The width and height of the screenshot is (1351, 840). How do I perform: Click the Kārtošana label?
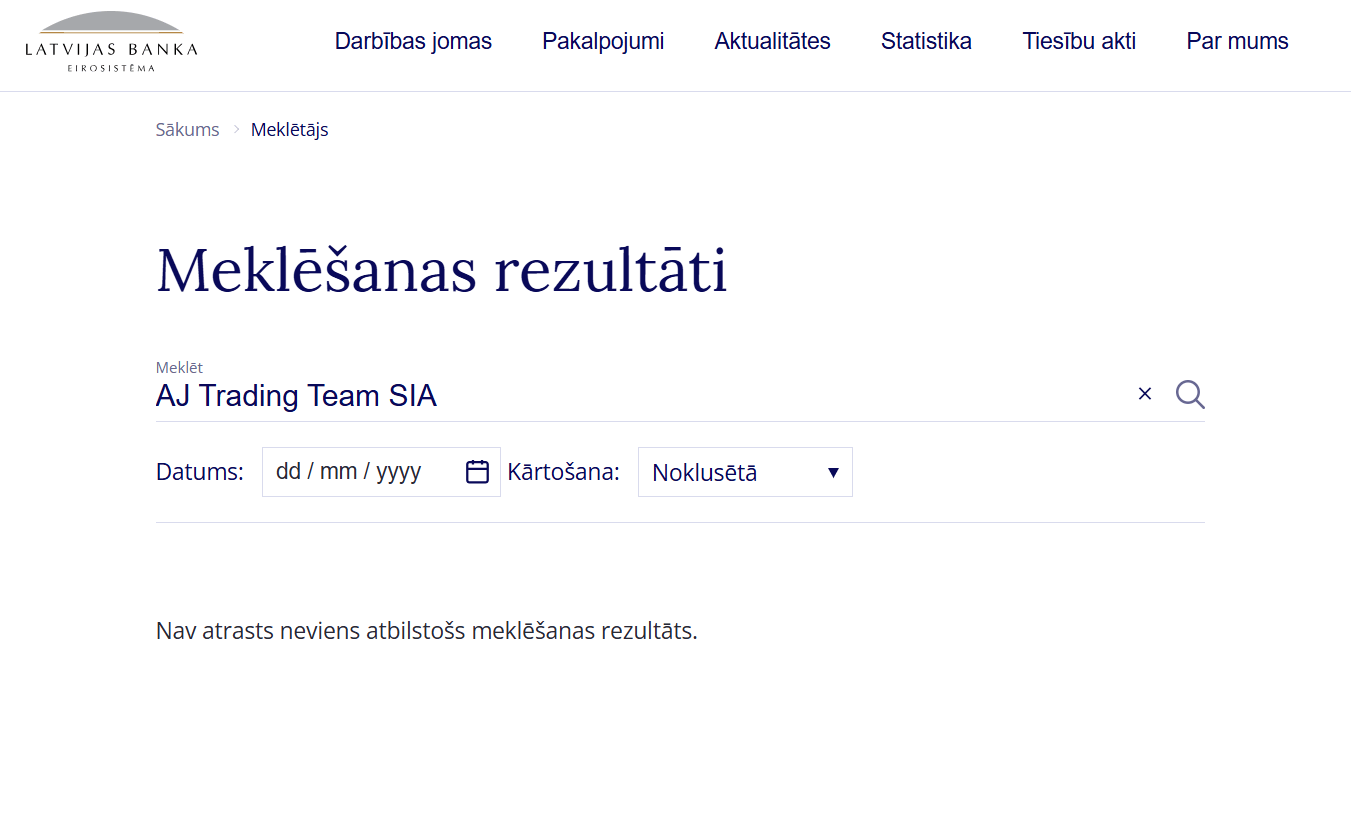pos(564,472)
